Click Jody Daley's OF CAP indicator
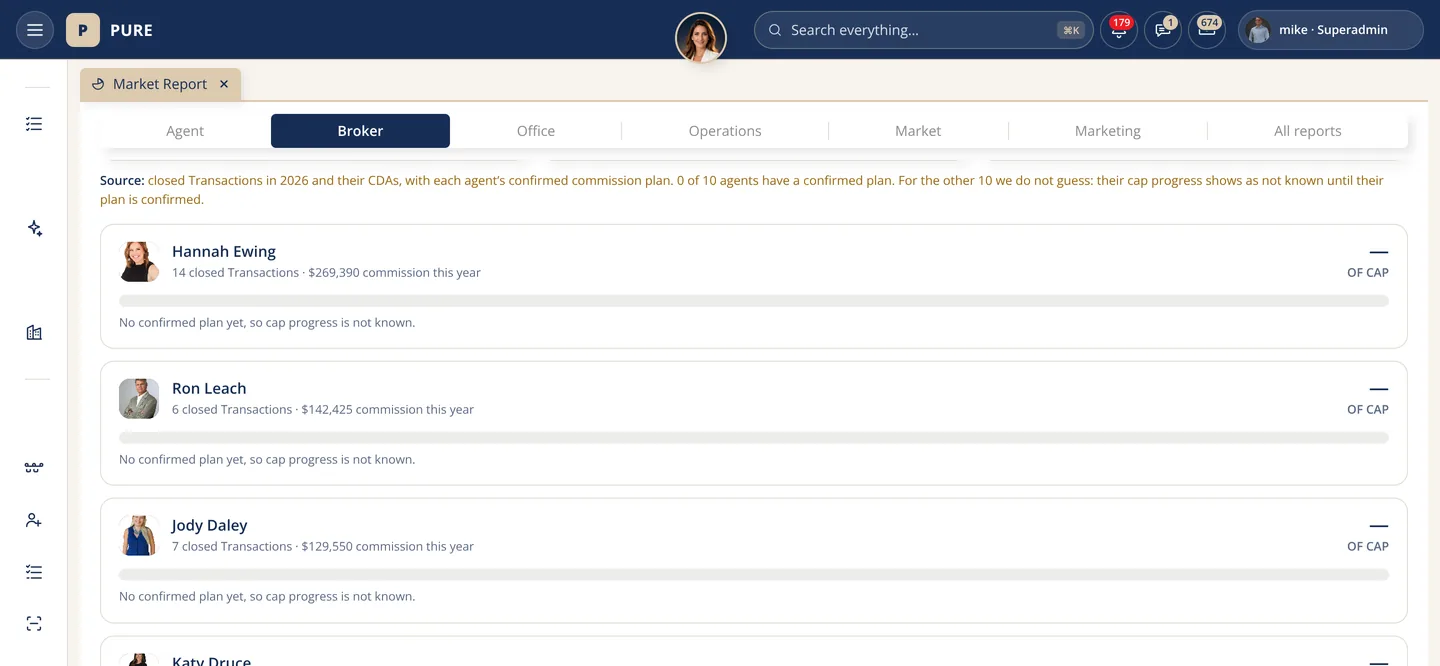 pyautogui.click(x=1368, y=537)
